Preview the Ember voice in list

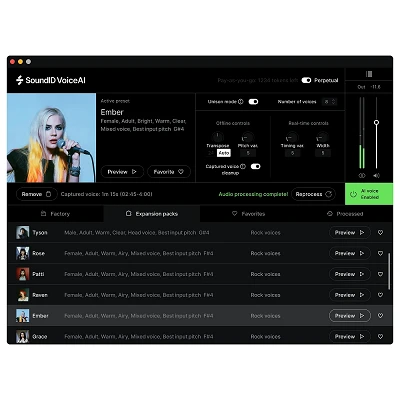350,316
